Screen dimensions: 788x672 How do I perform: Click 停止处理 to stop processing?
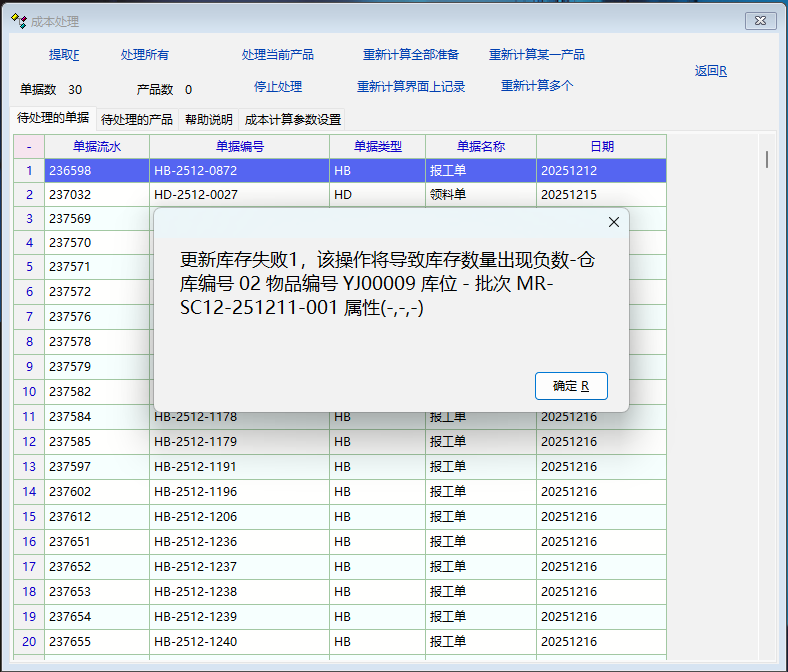(x=278, y=87)
